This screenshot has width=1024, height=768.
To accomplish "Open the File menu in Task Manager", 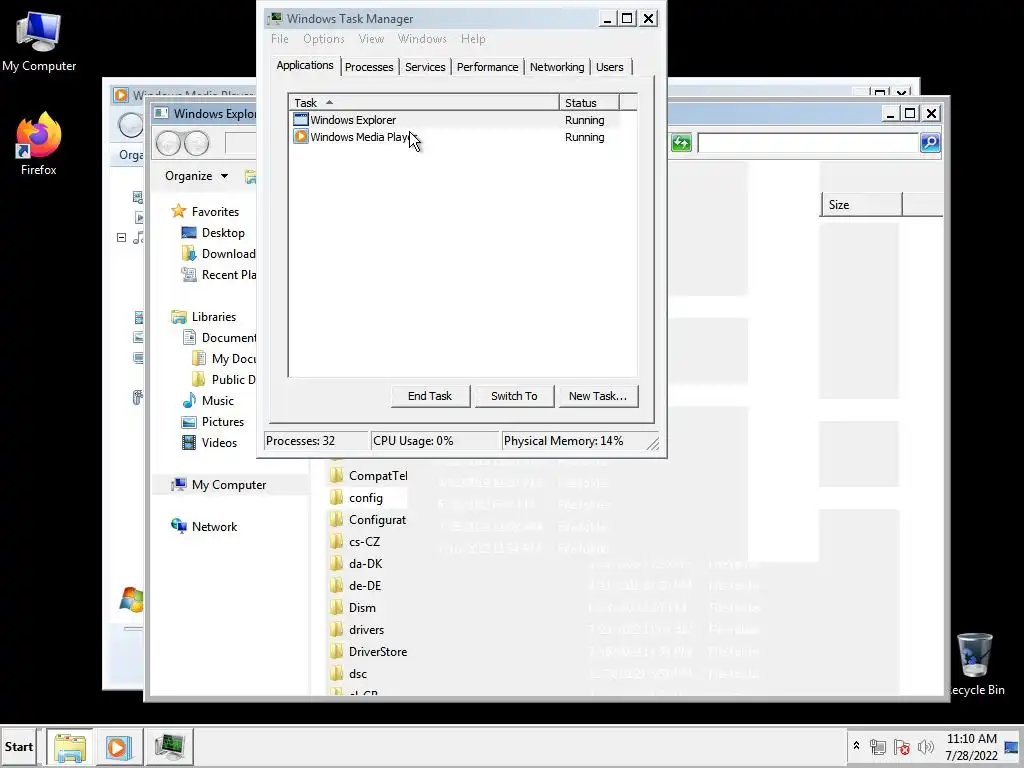I will (280, 39).
